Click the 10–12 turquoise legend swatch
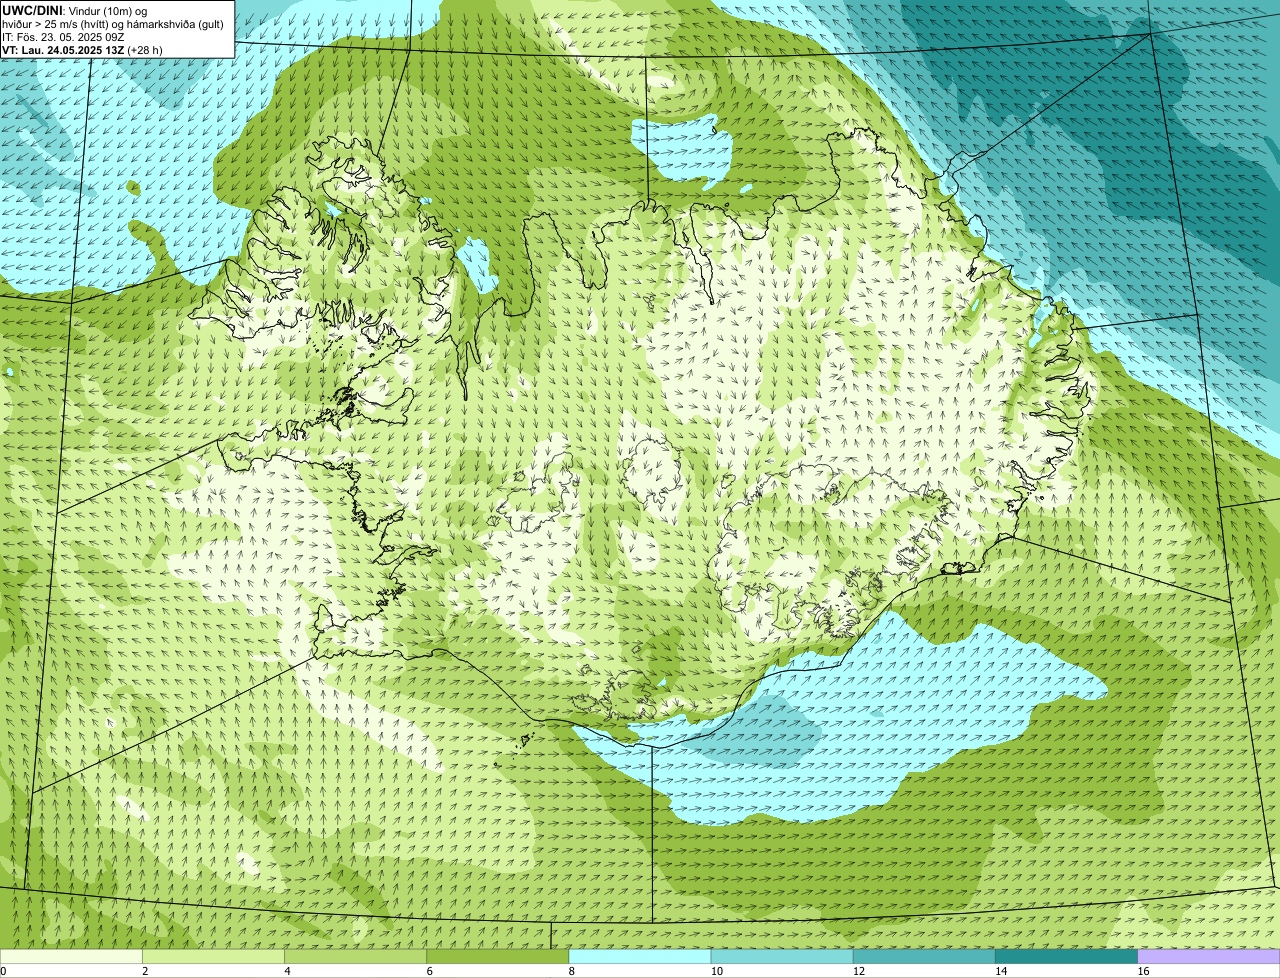 (782, 957)
